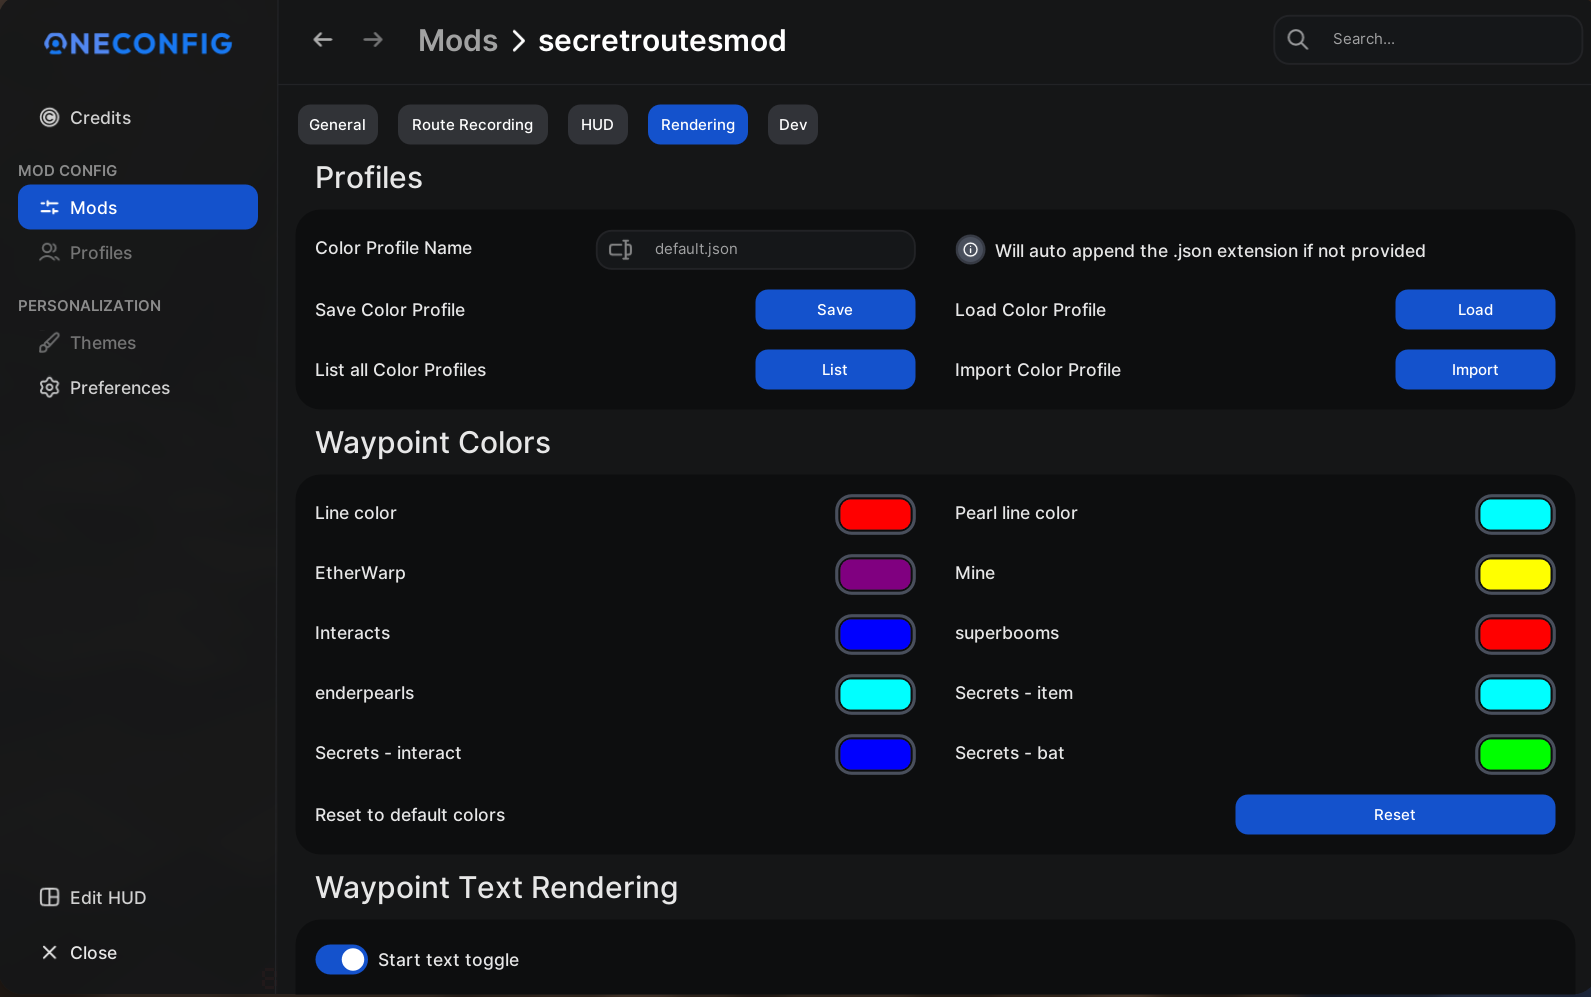The image size is (1591, 997).
Task: Open the Pearl line color swatch
Action: click(x=1515, y=515)
